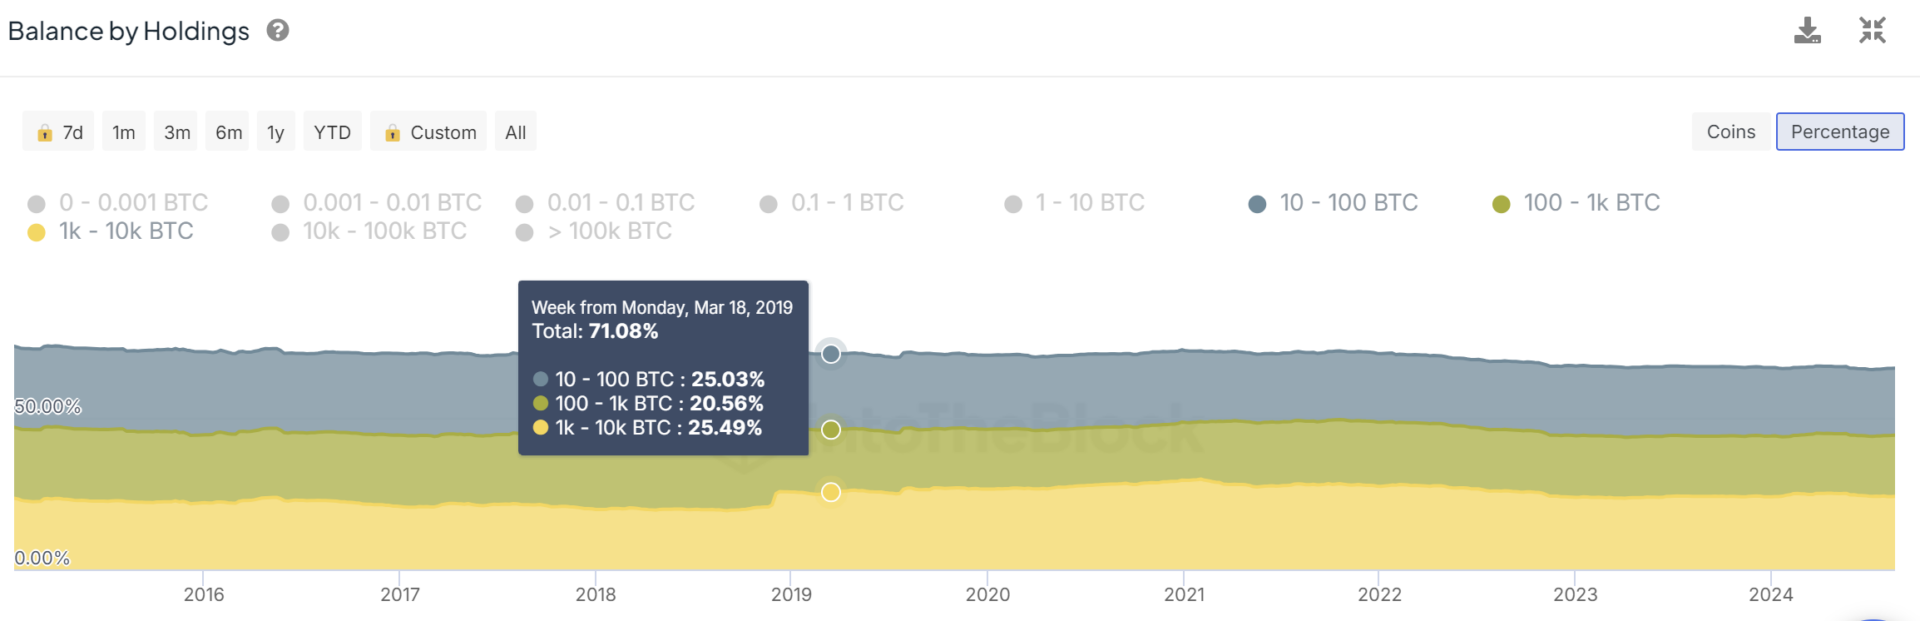
Task: Toggle the 1k - 10k BTC legend series
Action: 111,232
